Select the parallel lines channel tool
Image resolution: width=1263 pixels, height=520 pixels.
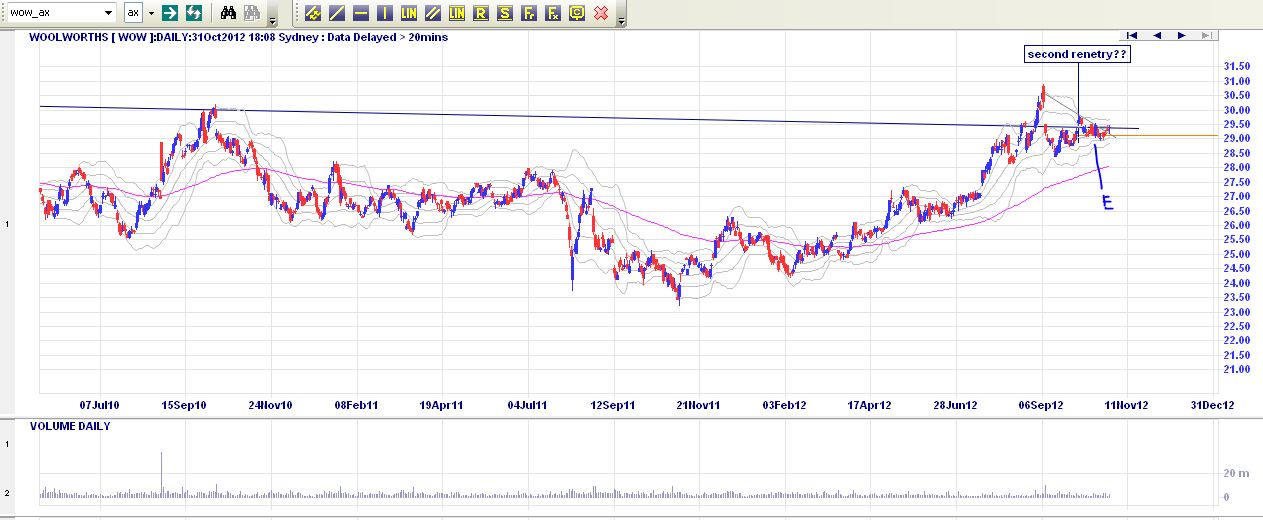[433, 13]
